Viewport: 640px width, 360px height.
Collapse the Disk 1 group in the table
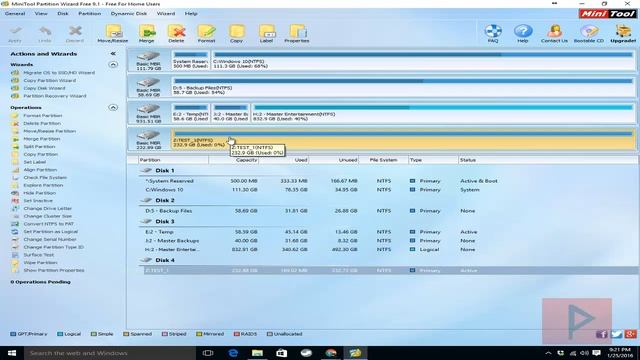coord(146,170)
